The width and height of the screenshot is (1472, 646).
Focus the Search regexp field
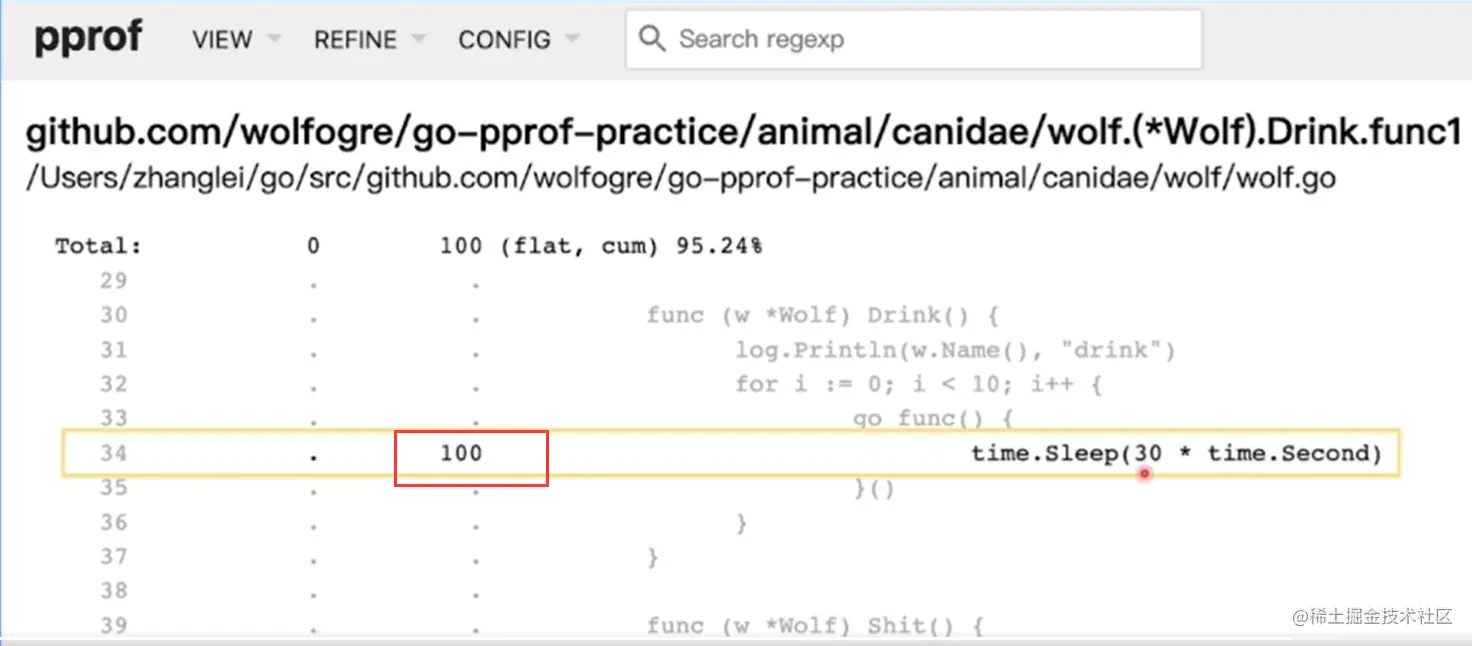coord(913,40)
